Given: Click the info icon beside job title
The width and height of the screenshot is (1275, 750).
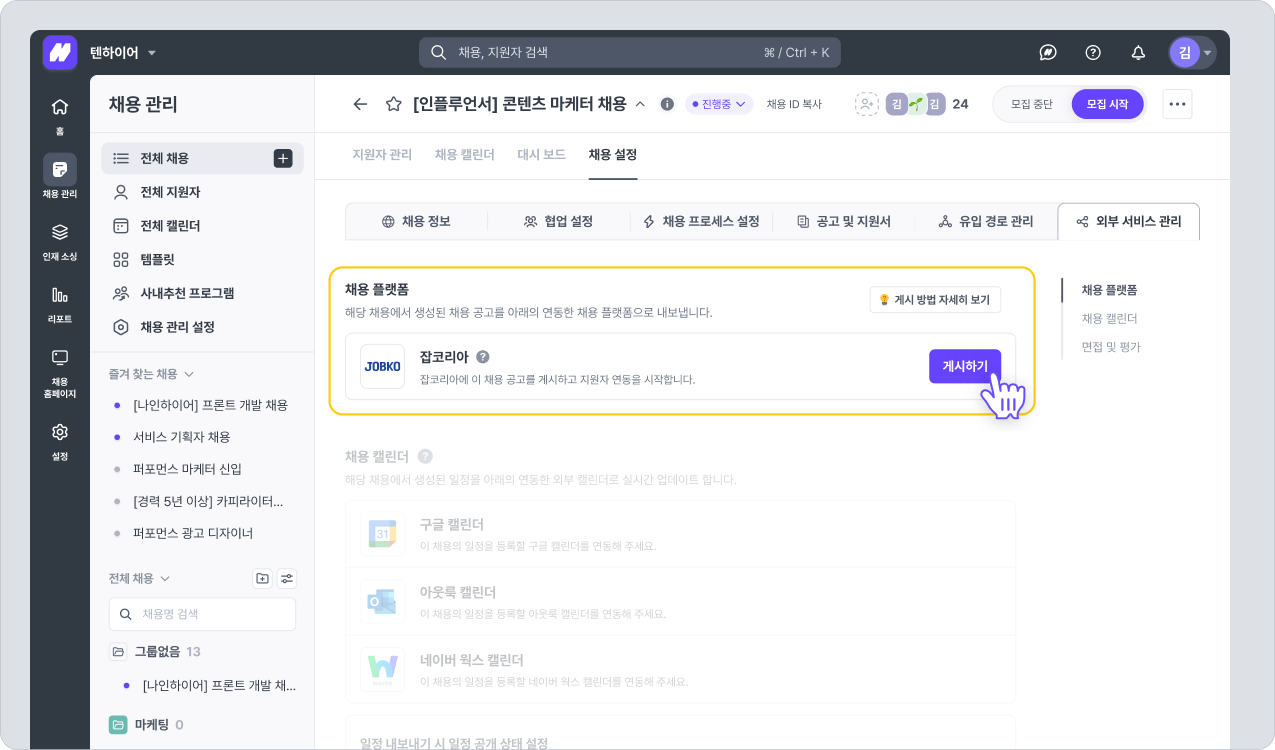Looking at the screenshot, I should click(x=667, y=104).
